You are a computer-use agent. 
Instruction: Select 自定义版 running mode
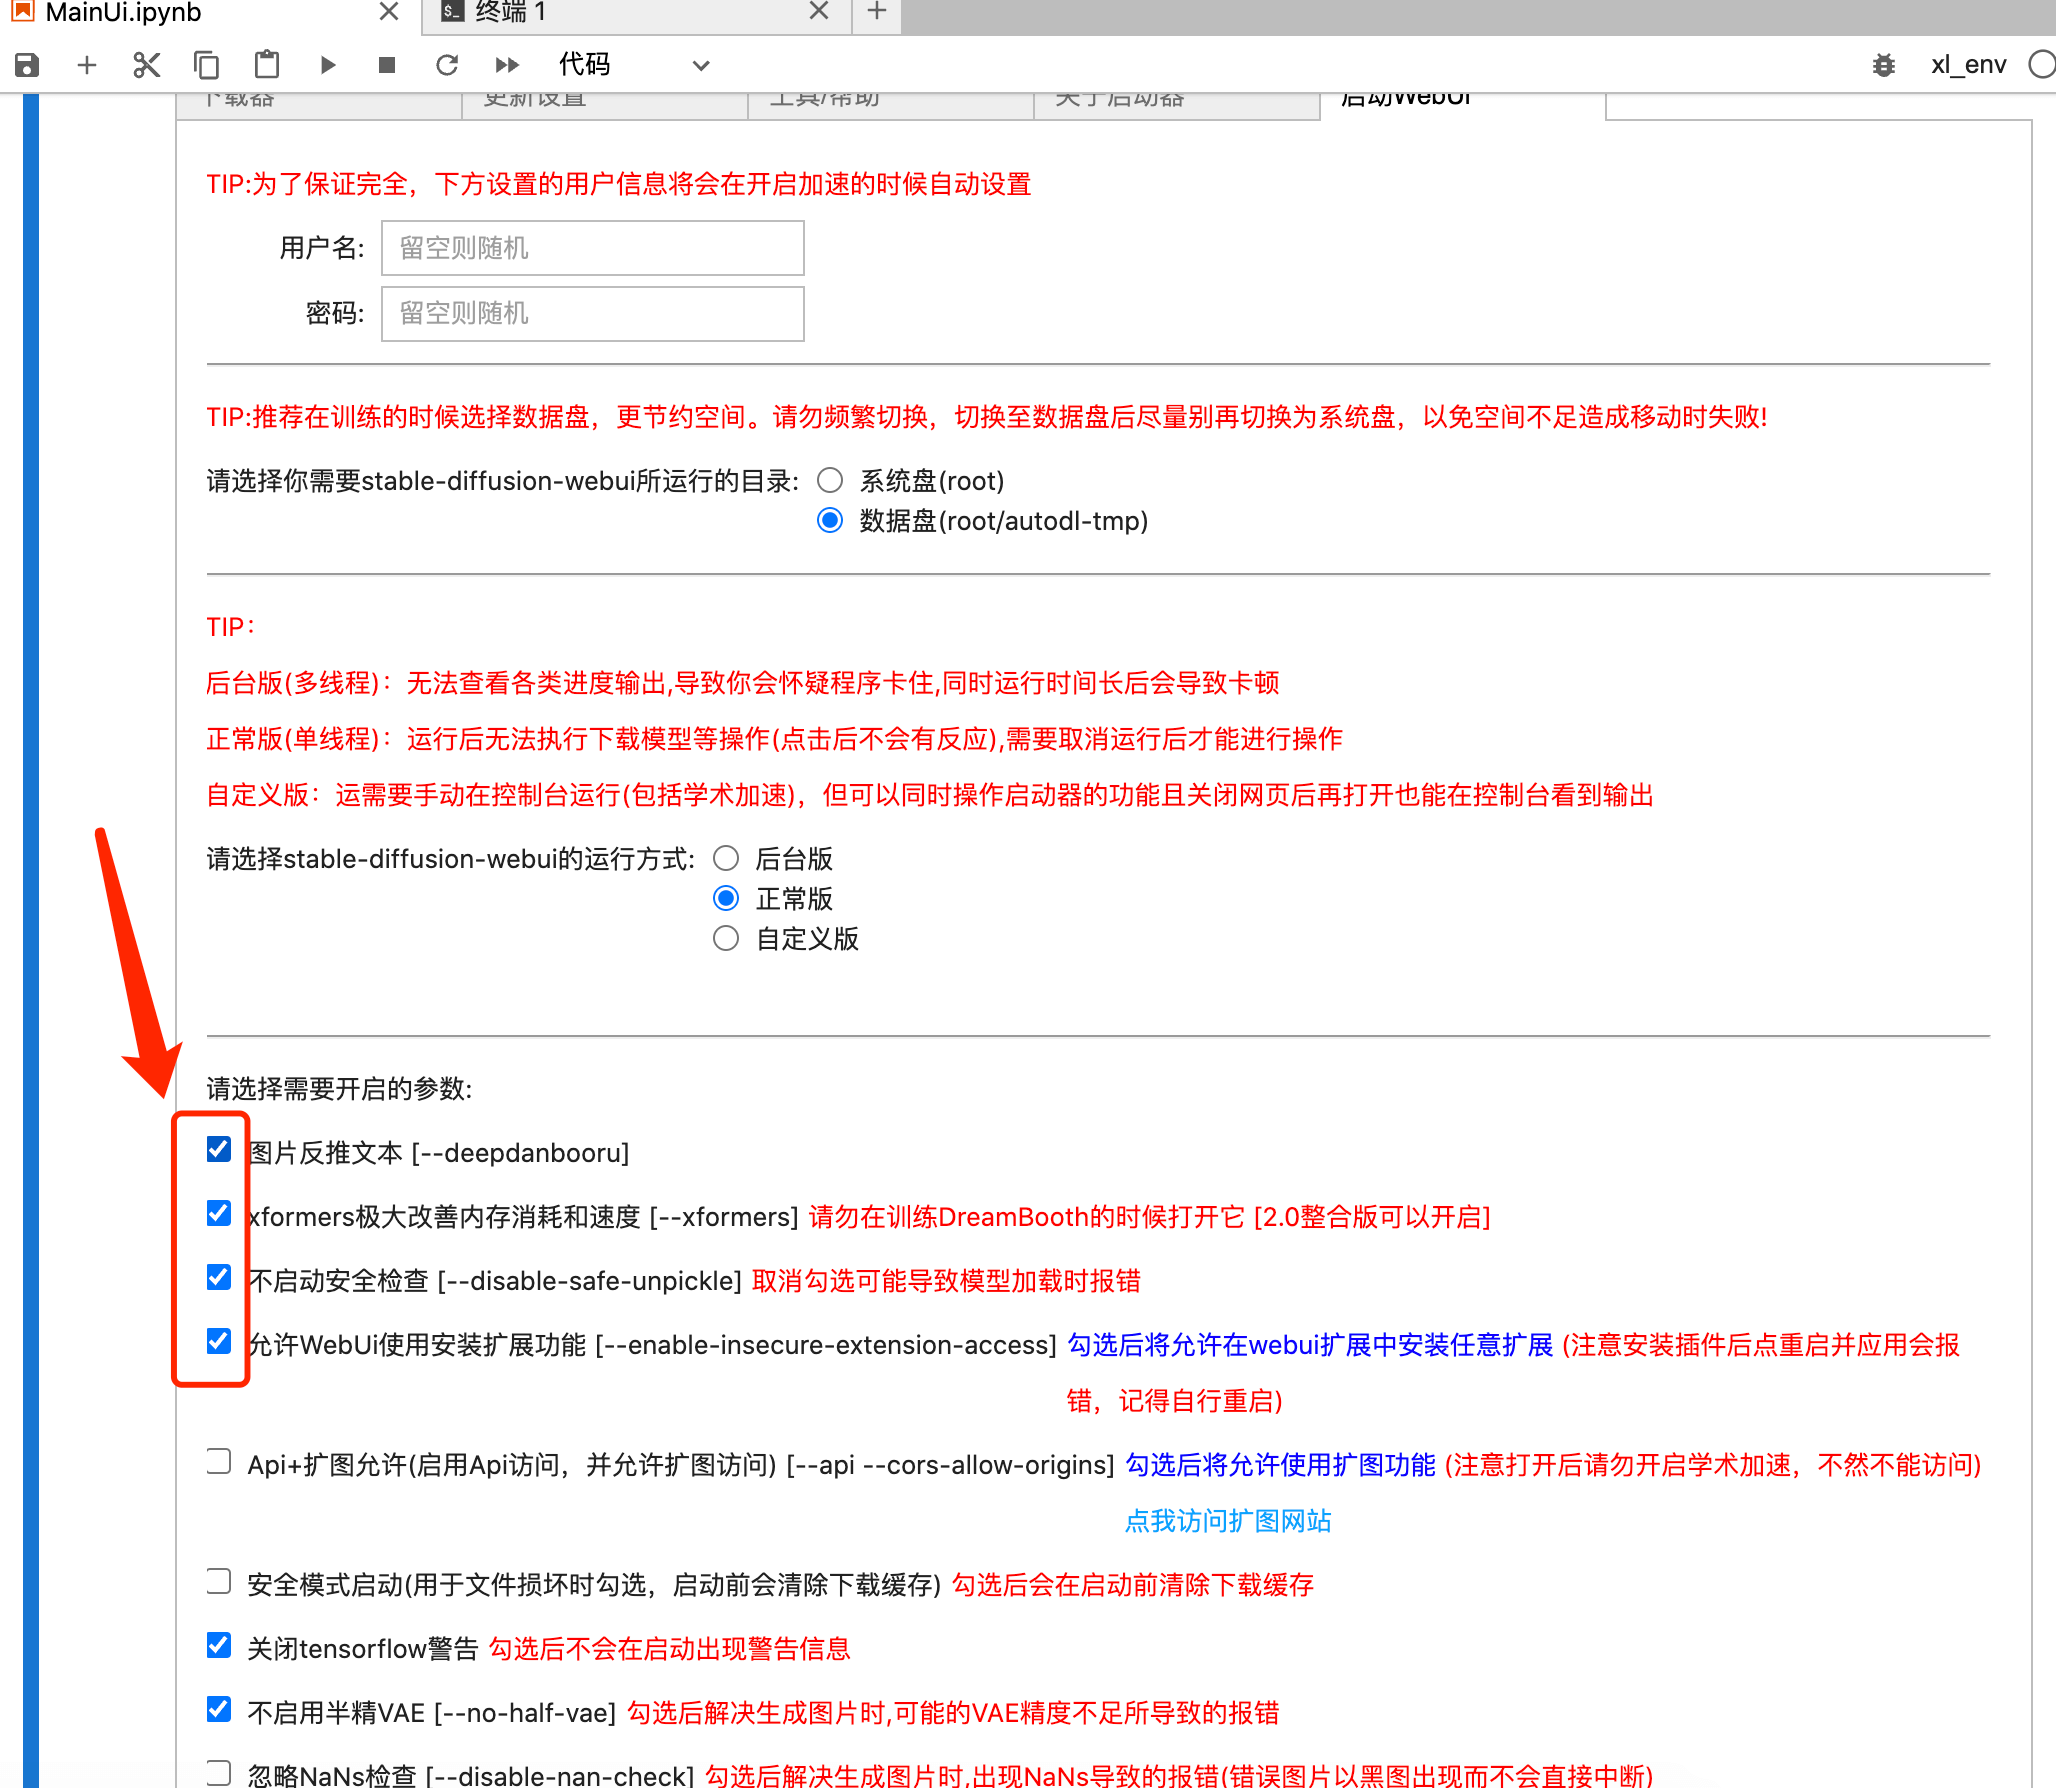point(726,939)
